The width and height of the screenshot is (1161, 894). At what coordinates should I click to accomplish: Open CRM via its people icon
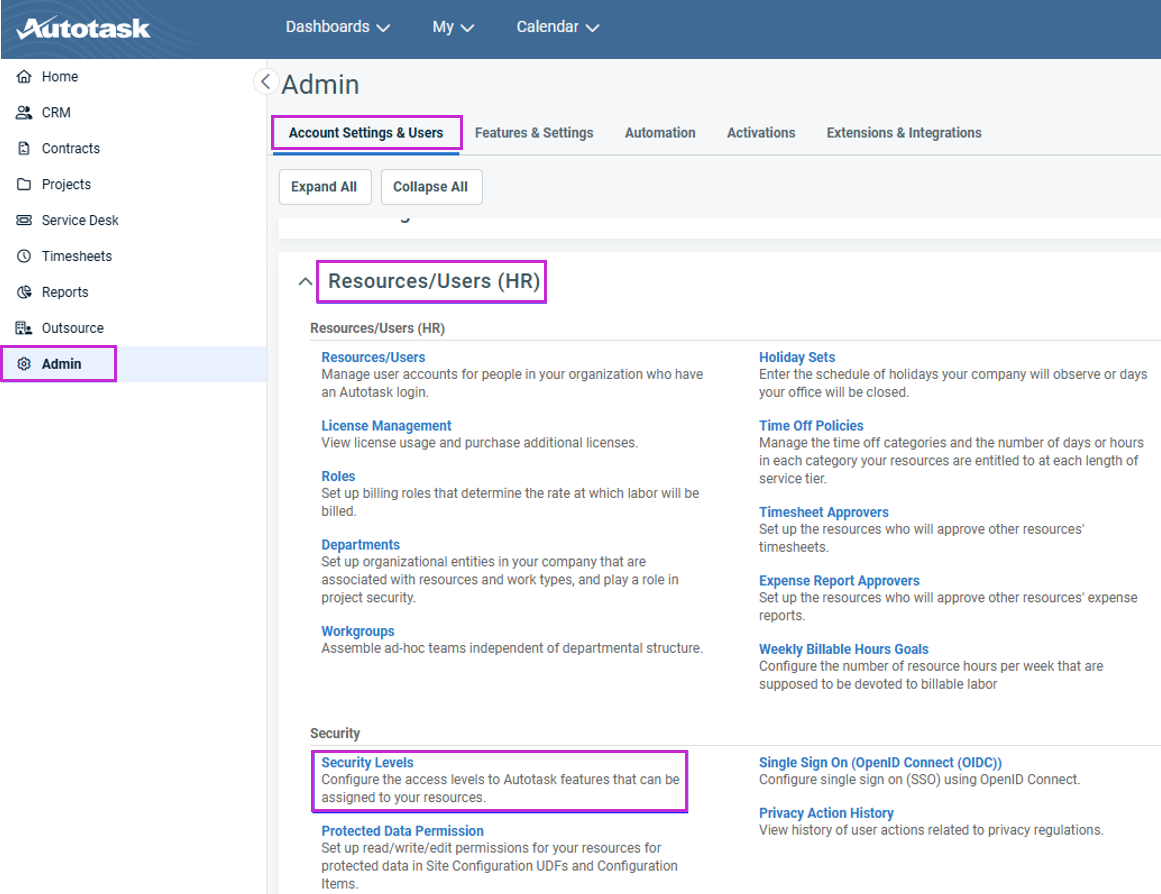pyautogui.click(x=24, y=113)
